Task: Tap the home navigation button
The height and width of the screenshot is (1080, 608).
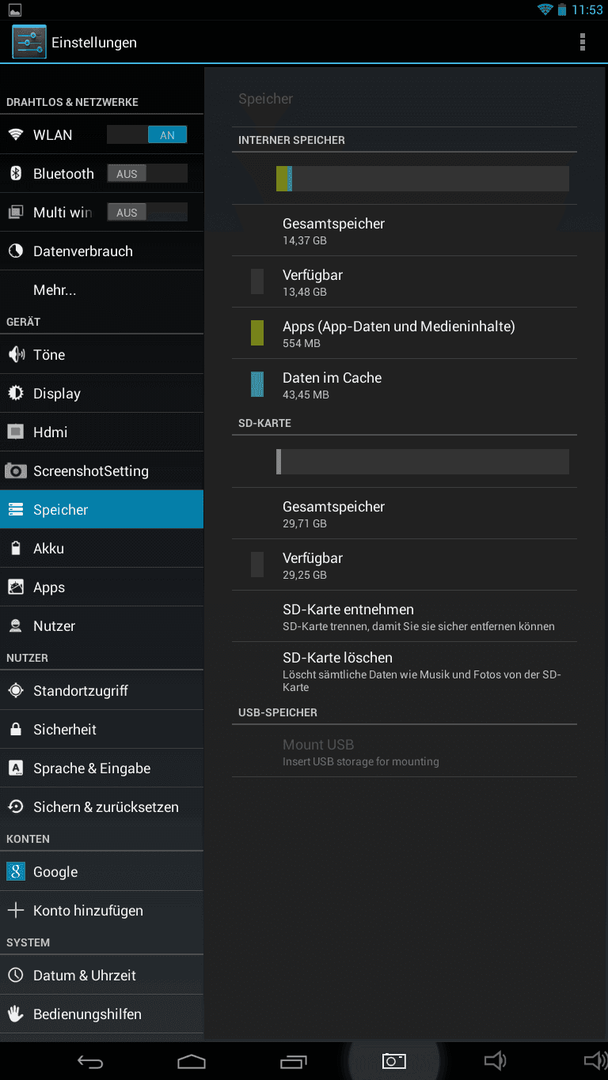Action: click(191, 1061)
